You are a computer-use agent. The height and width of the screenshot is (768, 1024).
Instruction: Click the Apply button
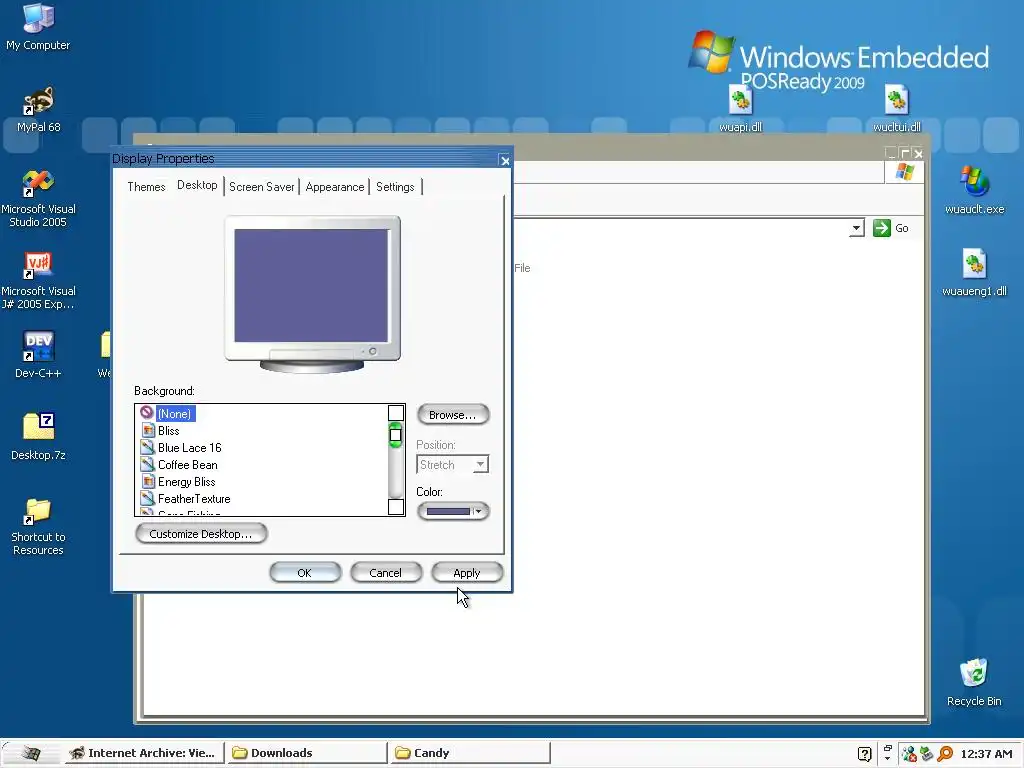467,573
